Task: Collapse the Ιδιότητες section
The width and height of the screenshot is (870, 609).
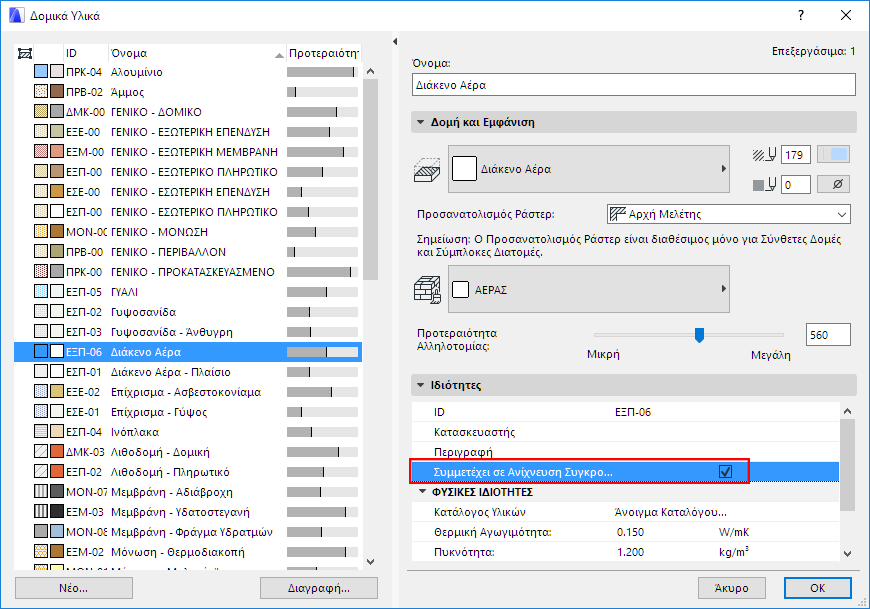Action: tap(421, 385)
